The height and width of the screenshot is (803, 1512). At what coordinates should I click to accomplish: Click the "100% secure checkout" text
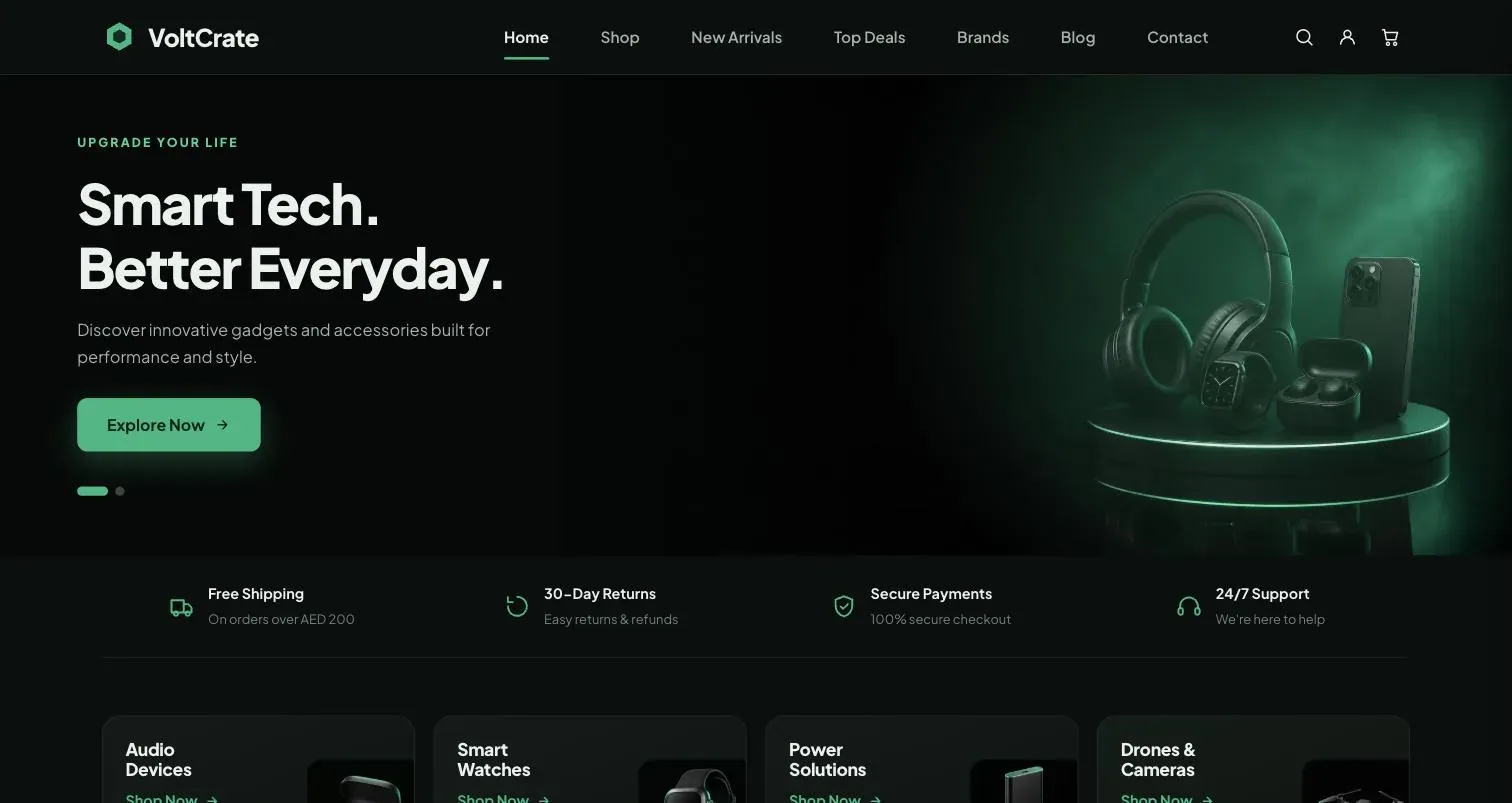pyautogui.click(x=940, y=619)
